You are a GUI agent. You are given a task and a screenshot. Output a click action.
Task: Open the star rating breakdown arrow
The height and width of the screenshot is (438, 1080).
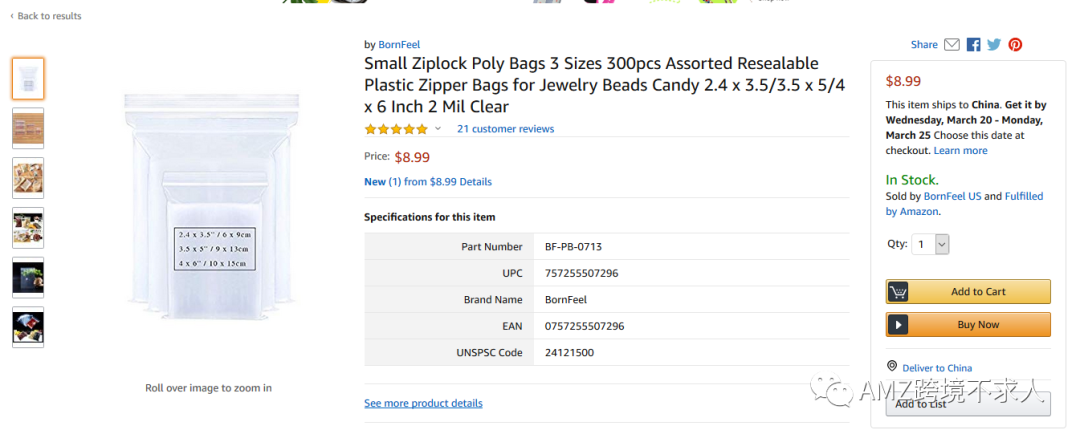pyautogui.click(x=437, y=129)
